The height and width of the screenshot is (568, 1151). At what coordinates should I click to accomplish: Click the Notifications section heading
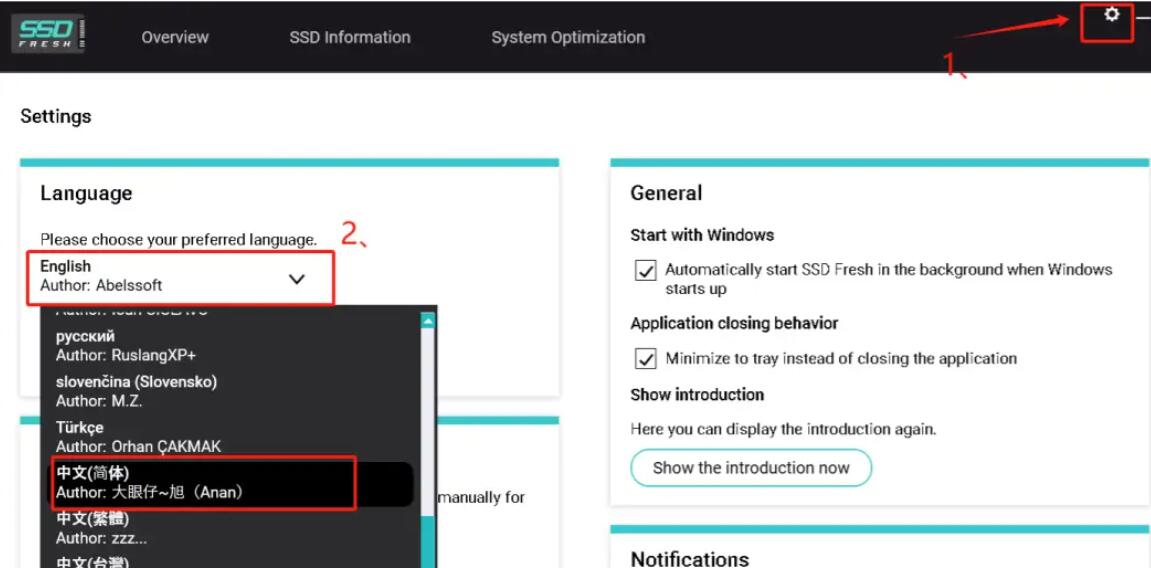point(690,559)
